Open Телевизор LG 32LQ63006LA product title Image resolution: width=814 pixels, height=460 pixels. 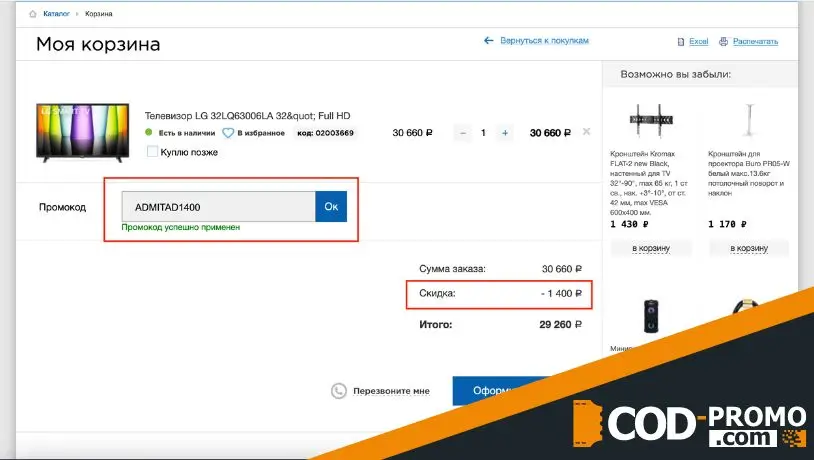tap(247, 116)
